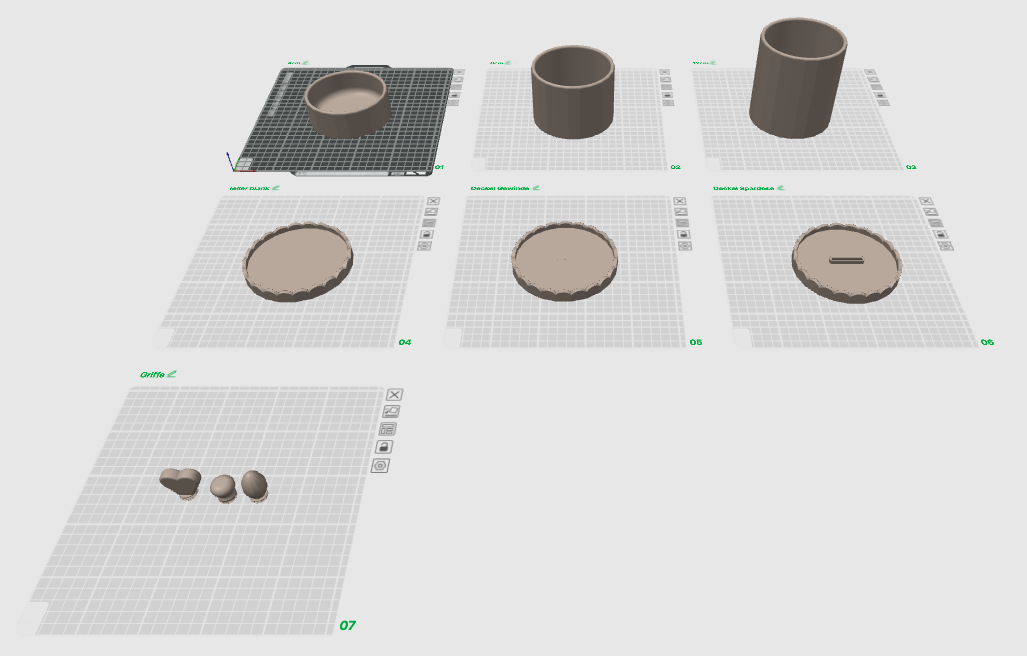Viewport: 1027px width, 656px height.
Task: Edit the Deckel Gewinde plate name pencil
Action: tap(536, 188)
